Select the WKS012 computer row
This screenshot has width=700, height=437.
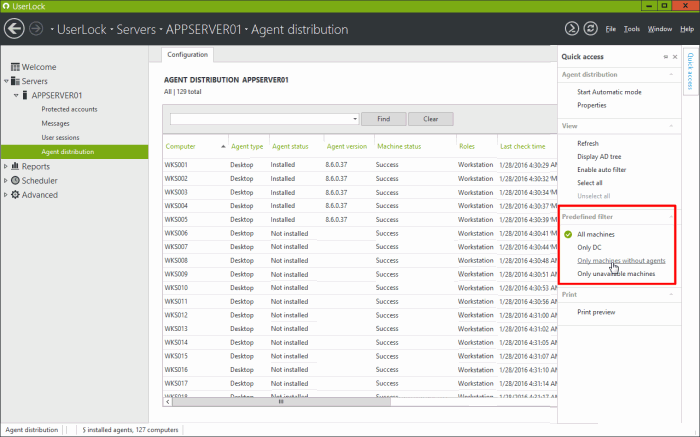coord(360,315)
